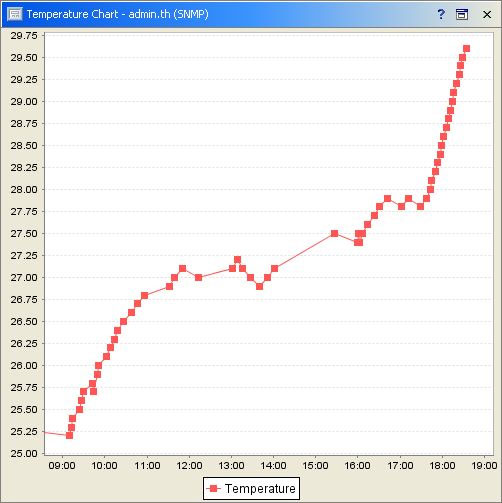Click the 29.50 value axis label
This screenshot has width=502, height=503.
coord(24,58)
